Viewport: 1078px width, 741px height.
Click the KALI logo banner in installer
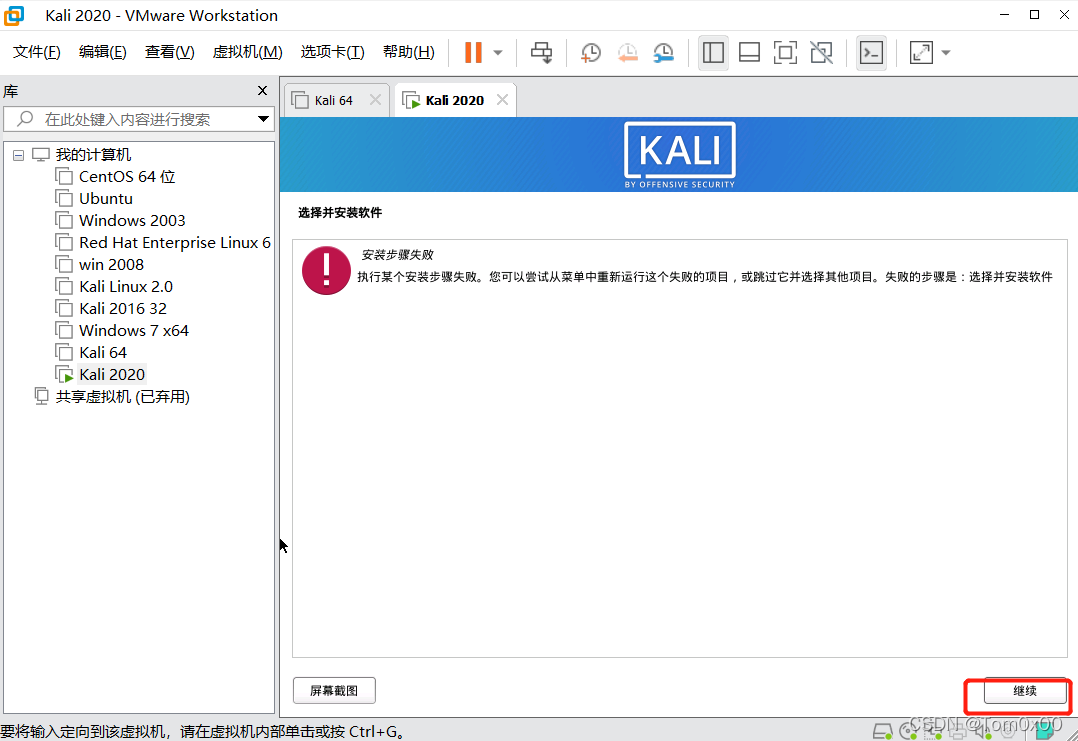679,155
